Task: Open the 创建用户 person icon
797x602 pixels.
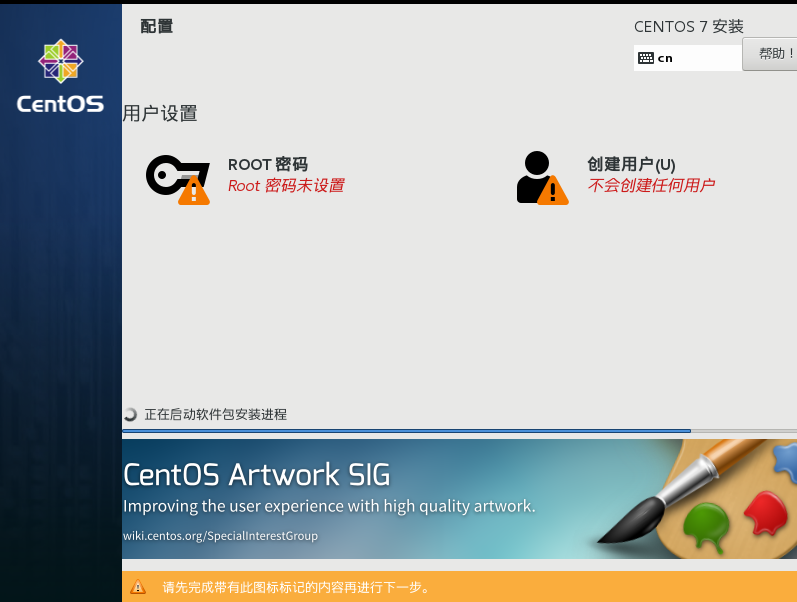Action: [x=542, y=178]
